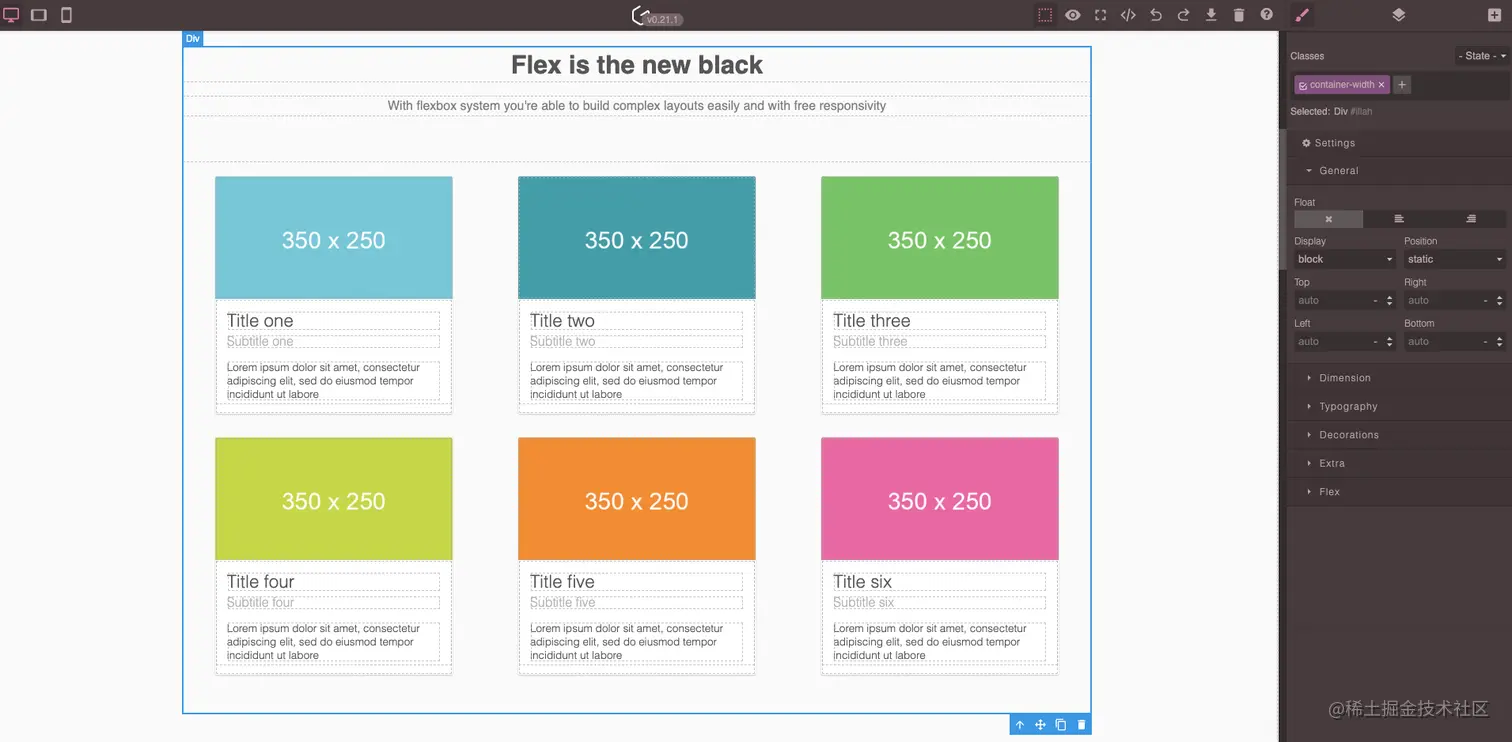Click the Top field stepper arrows
Image resolution: width=1512 pixels, height=742 pixels.
1390,301
